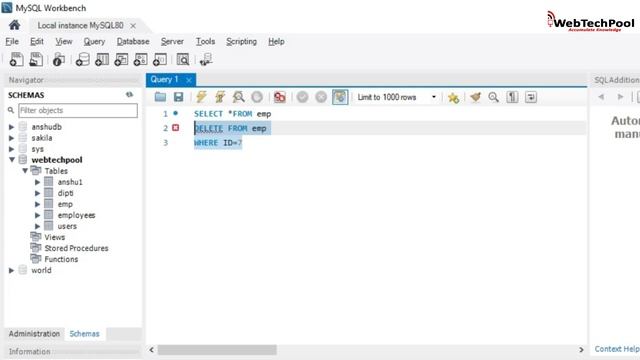The image size is (640, 360).
Task: Open the Database menu
Action: click(x=133, y=42)
